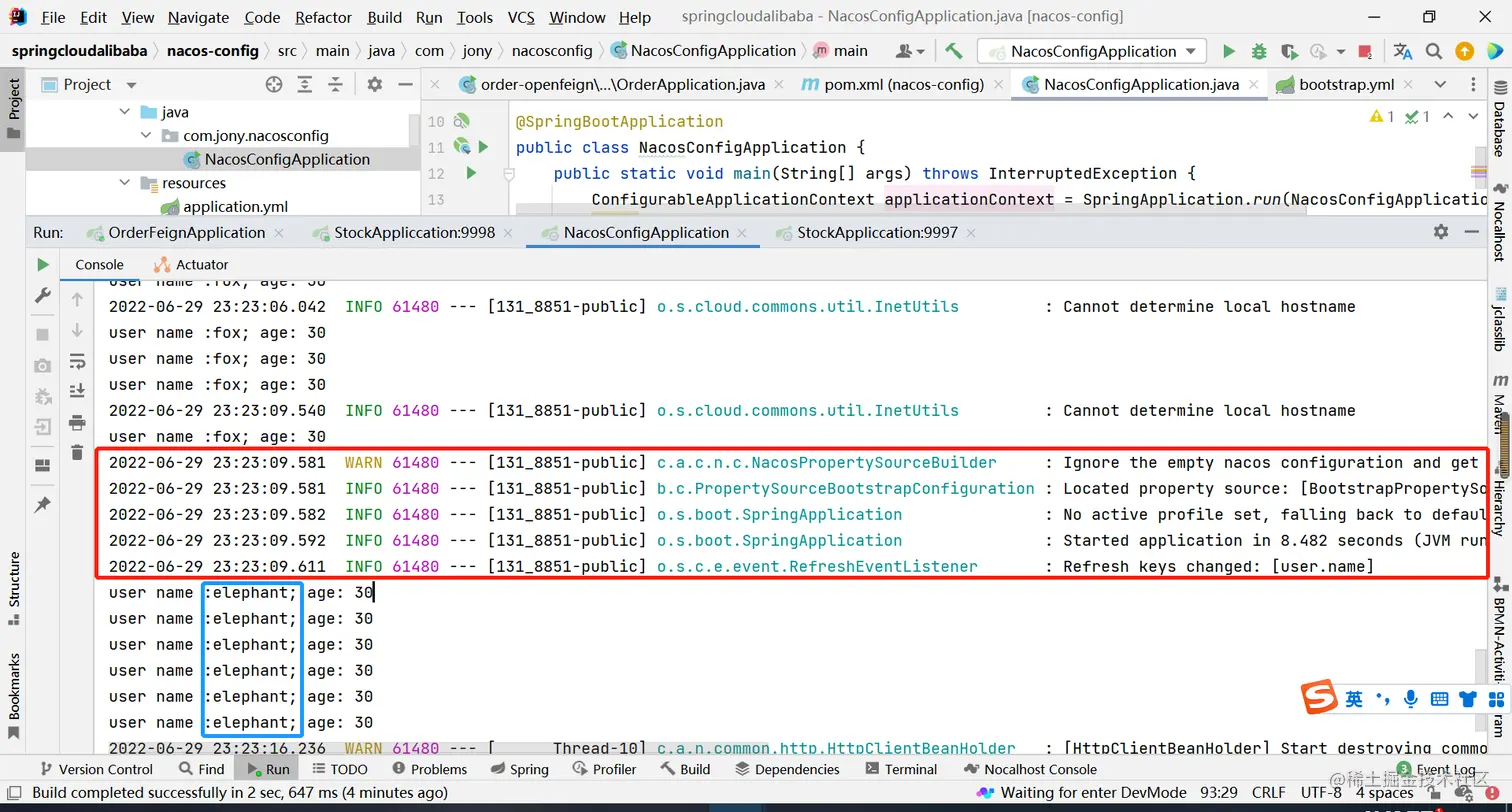Click the Restore Layout icon in Run panel
1512x812 pixels.
pyautogui.click(x=42, y=465)
